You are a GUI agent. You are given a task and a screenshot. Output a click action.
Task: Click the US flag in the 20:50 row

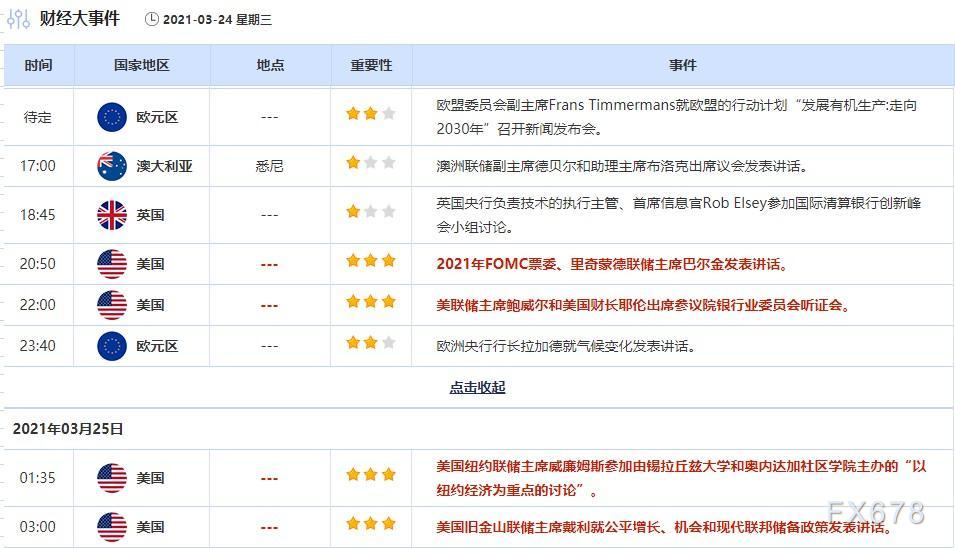[112, 264]
